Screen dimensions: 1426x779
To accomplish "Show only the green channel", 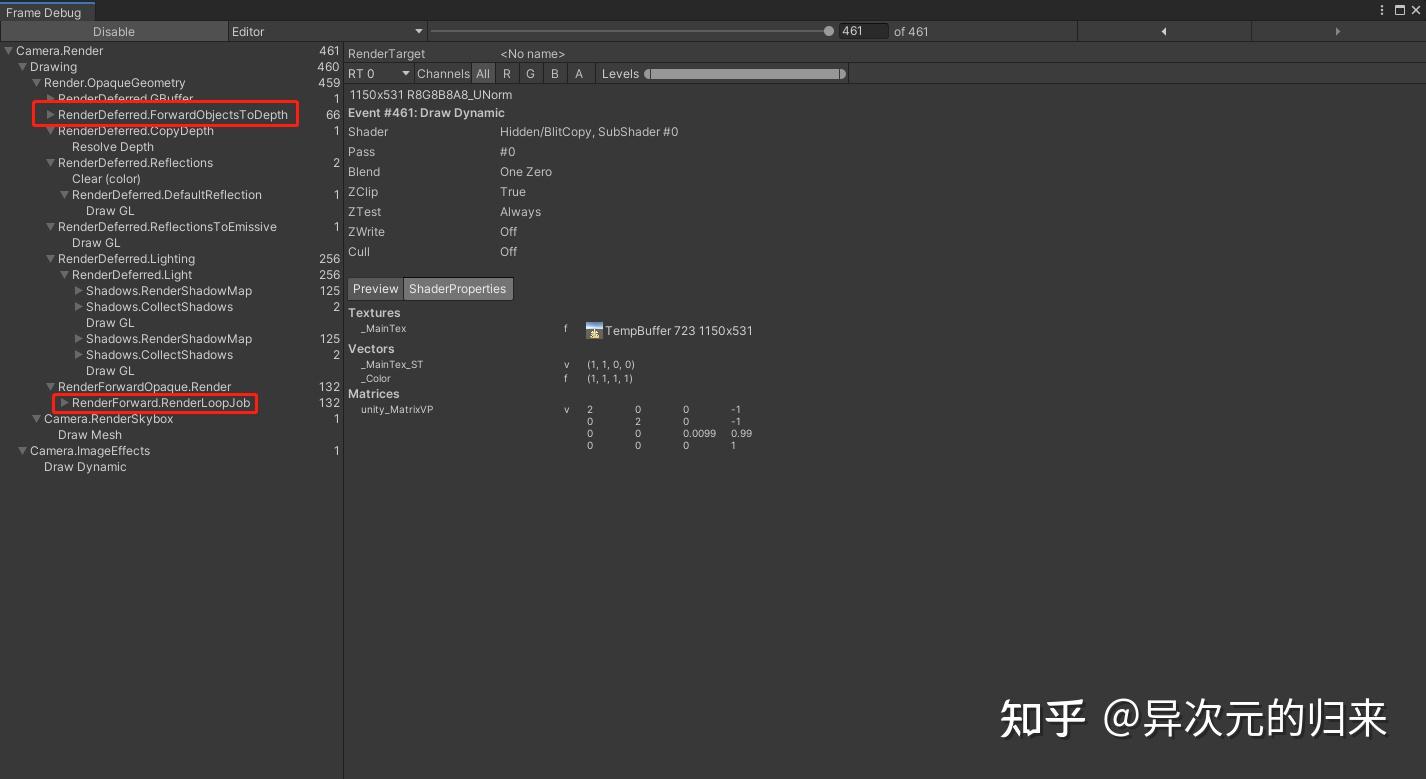I will pos(530,73).
